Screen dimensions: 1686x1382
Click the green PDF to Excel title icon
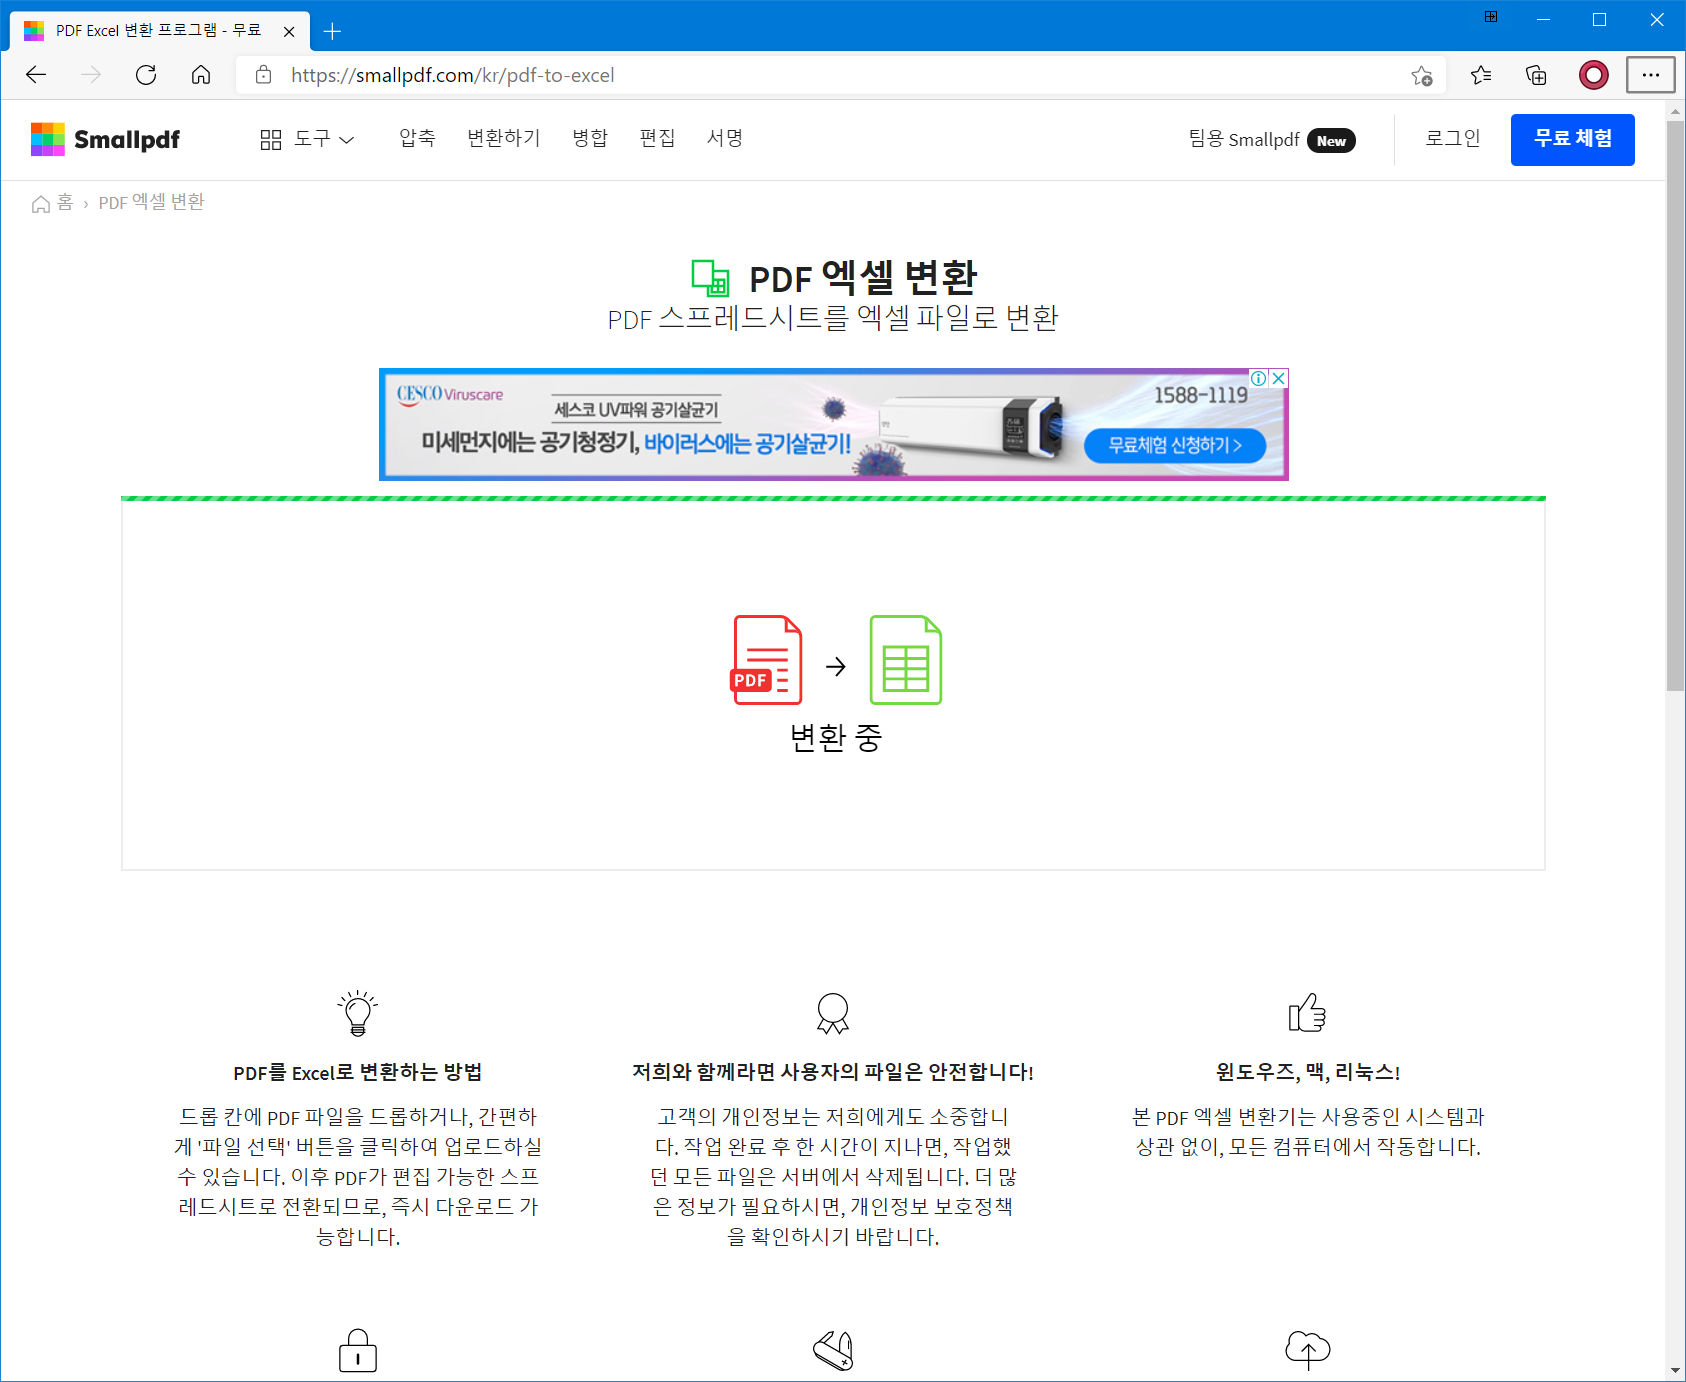coord(710,278)
